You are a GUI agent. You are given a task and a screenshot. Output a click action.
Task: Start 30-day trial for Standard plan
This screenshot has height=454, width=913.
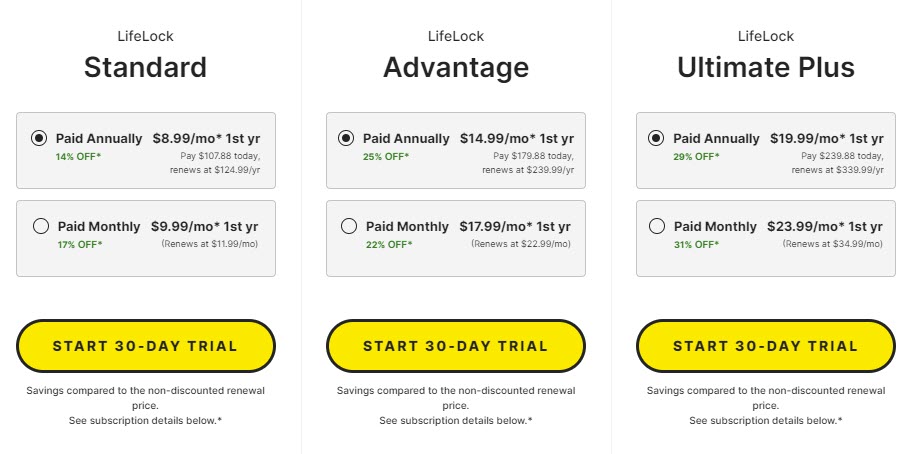[146, 346]
